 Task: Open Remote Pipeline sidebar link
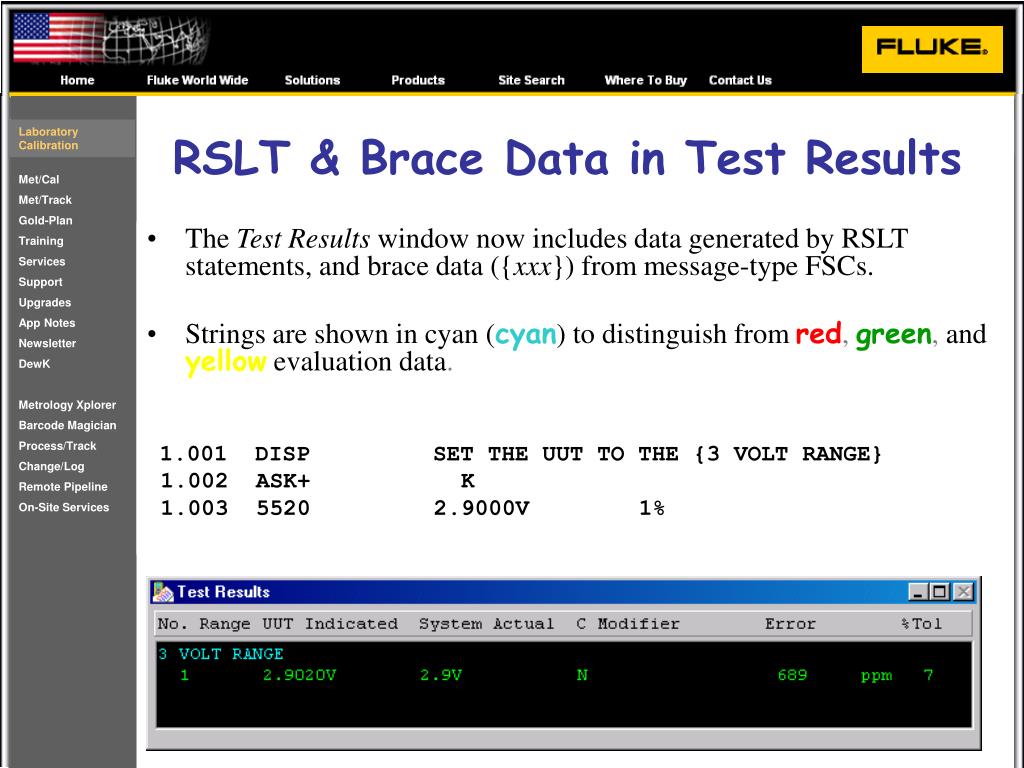[x=63, y=487]
